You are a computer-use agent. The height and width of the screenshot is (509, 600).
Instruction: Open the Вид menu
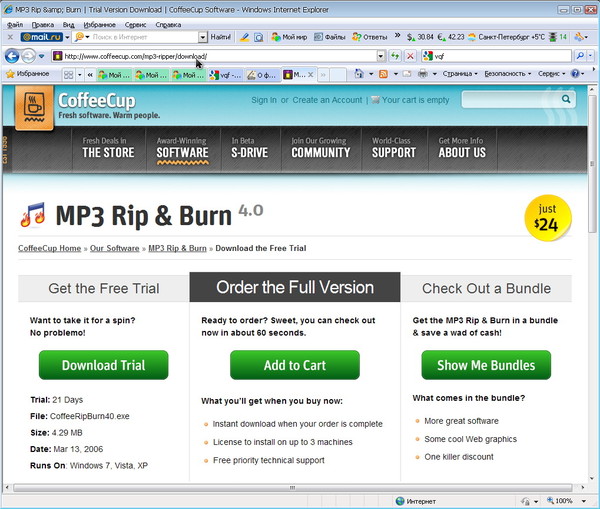tap(68, 24)
